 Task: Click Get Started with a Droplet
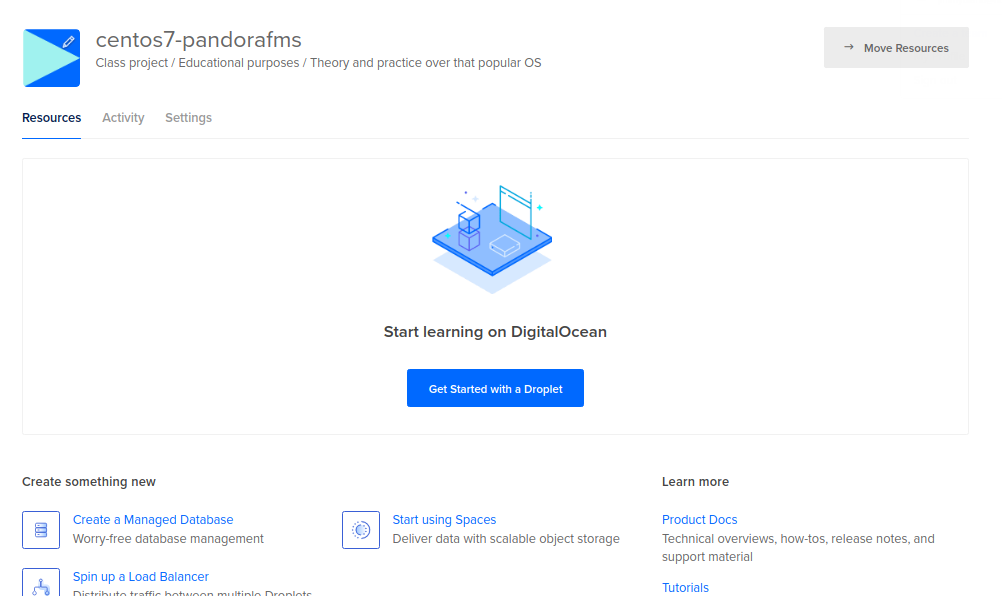point(495,389)
